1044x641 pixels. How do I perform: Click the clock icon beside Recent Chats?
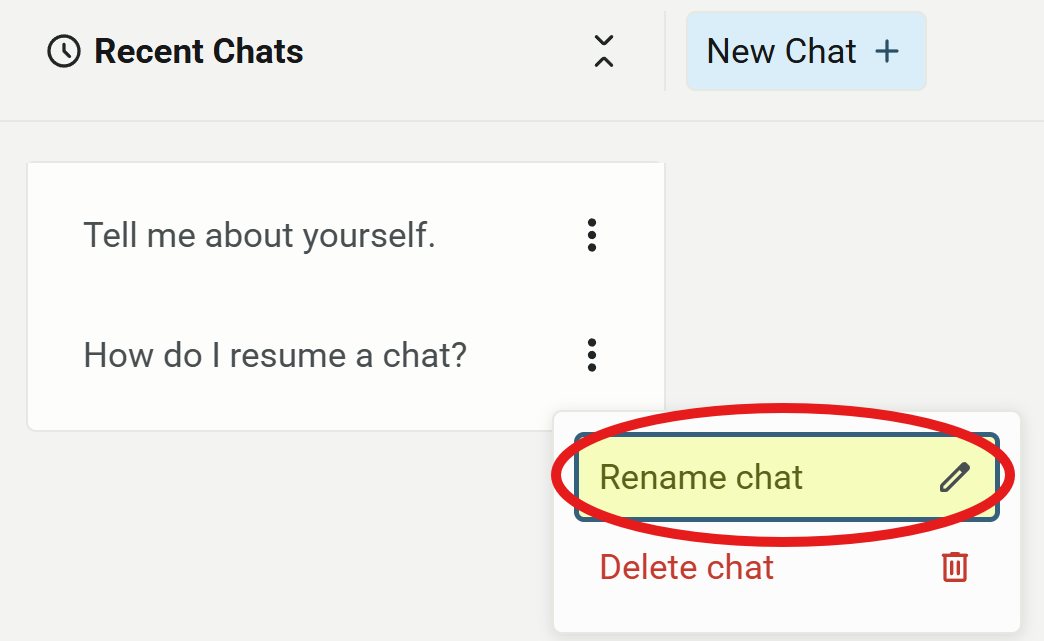click(x=62, y=50)
